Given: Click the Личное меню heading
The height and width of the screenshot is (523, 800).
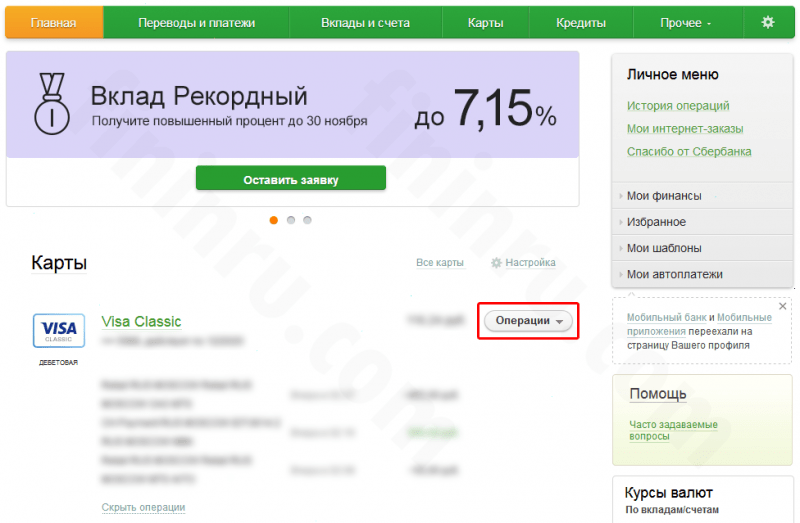Looking at the screenshot, I should (672, 74).
